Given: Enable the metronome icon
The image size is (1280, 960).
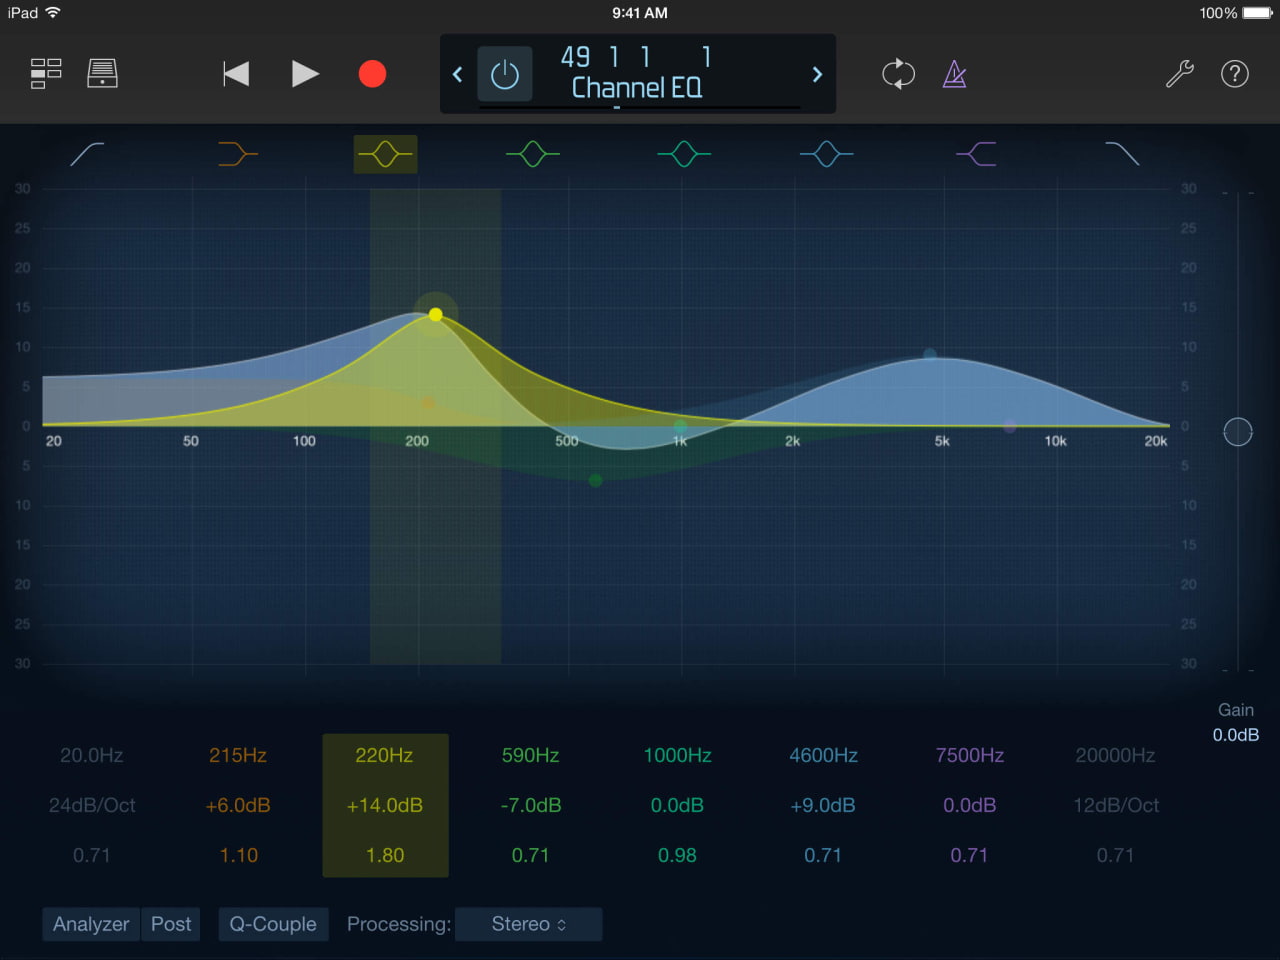Looking at the screenshot, I should [955, 74].
